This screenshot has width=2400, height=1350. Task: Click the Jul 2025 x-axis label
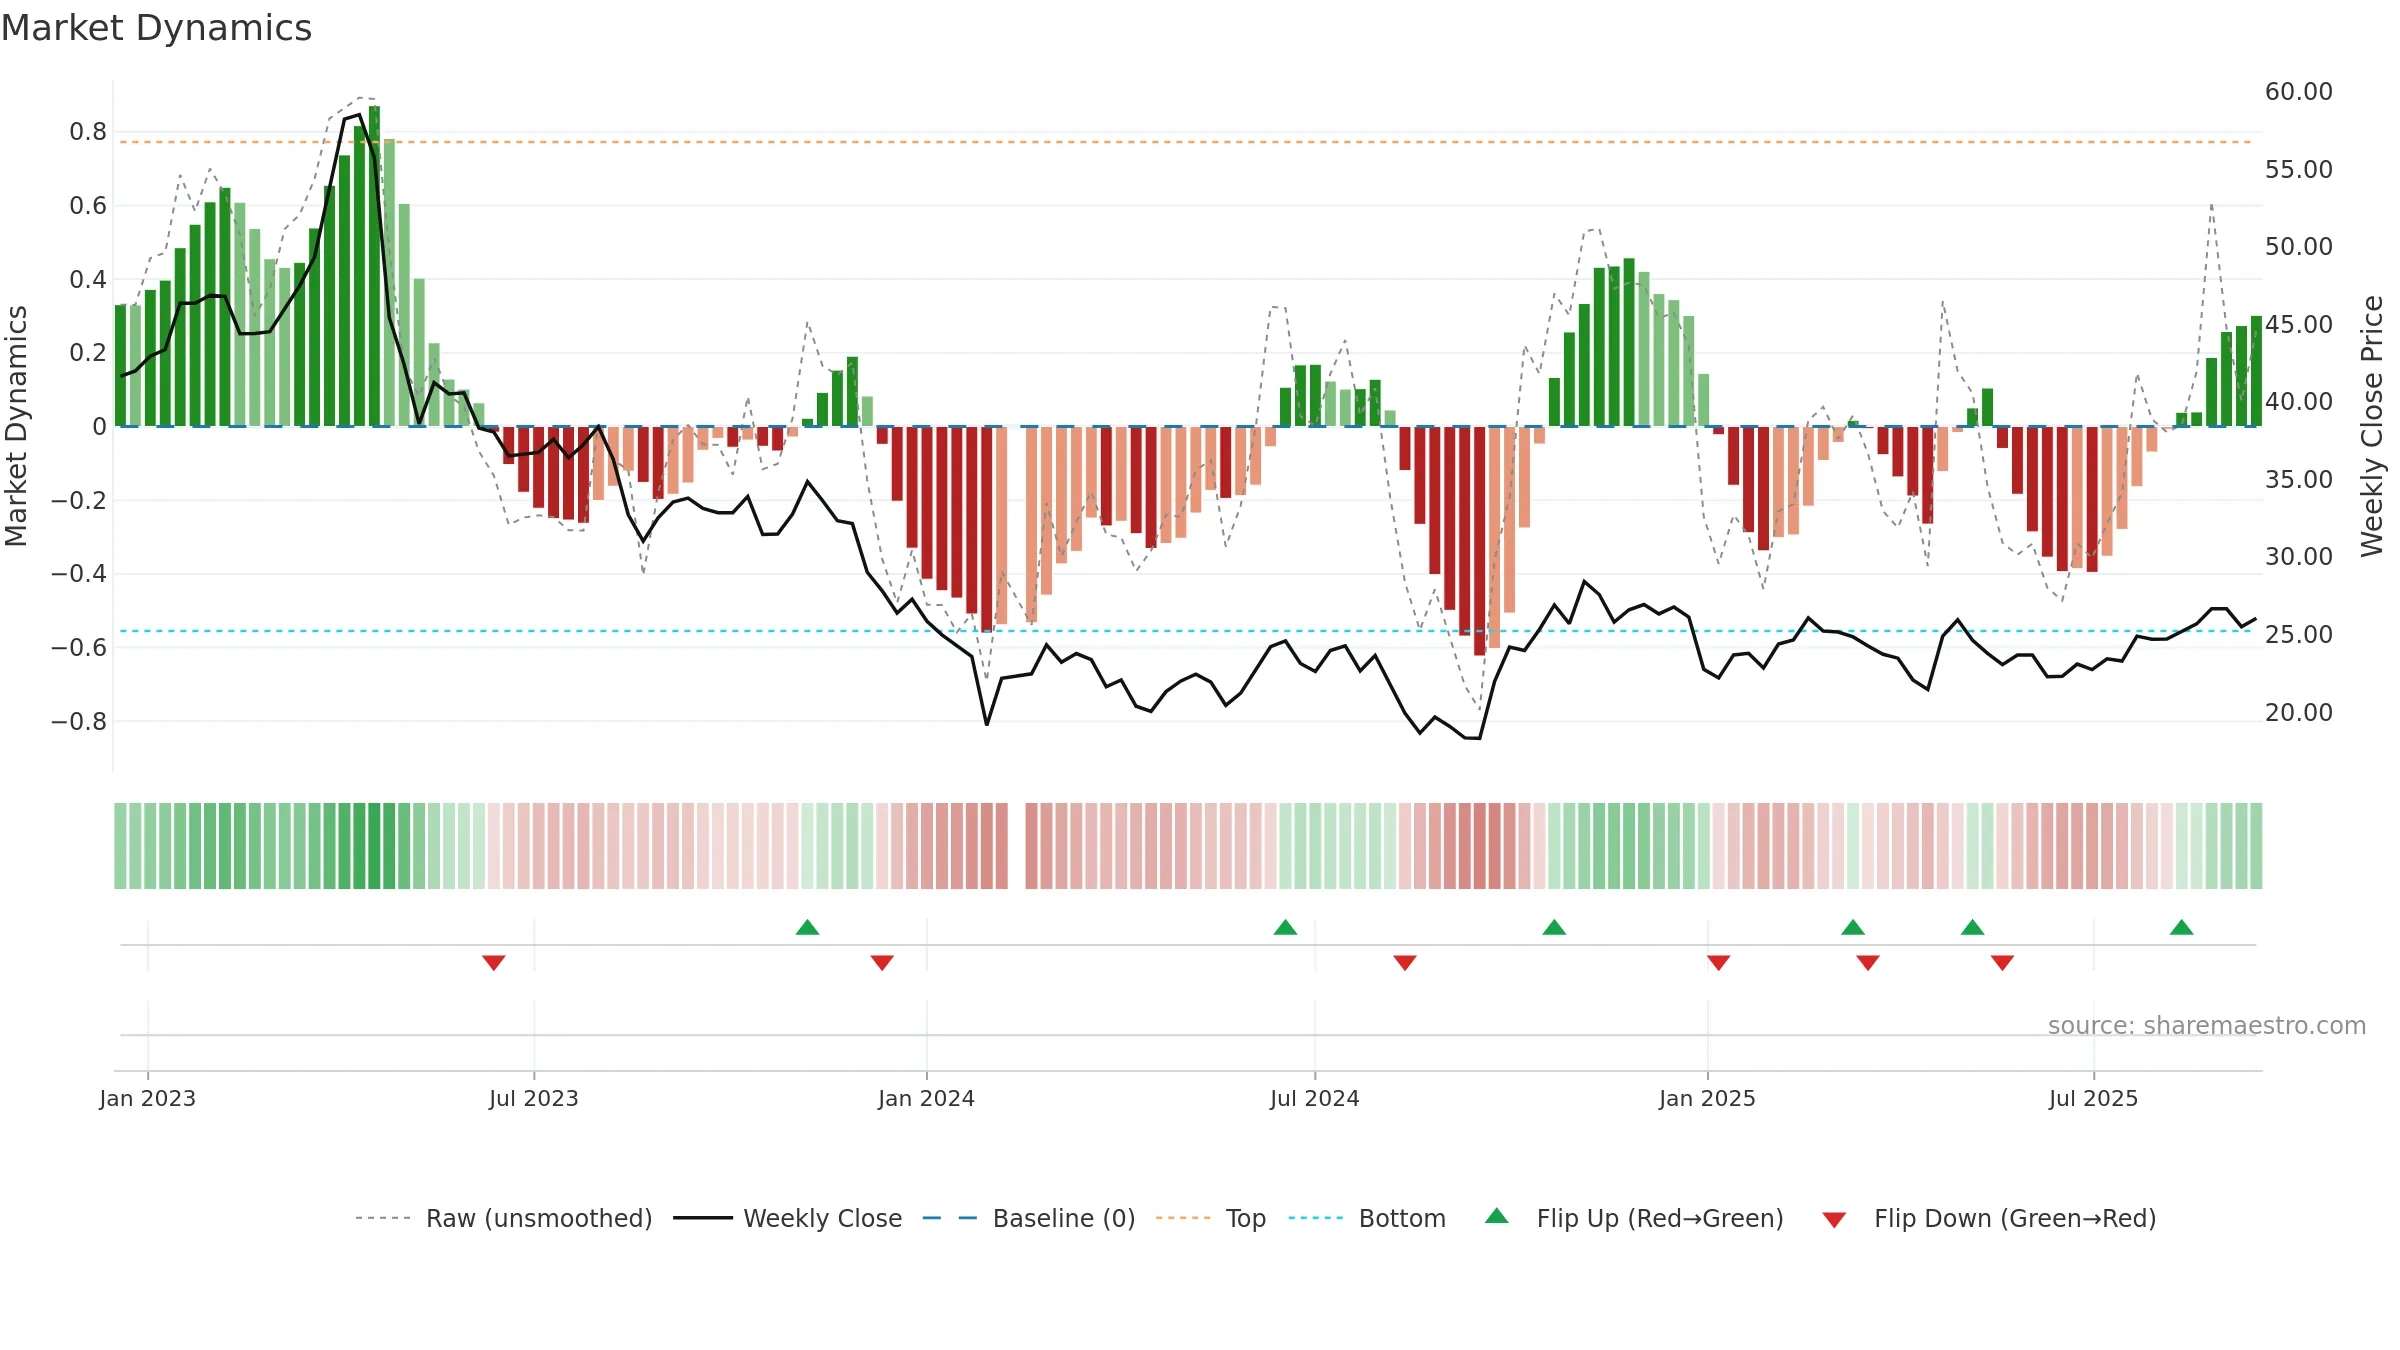tap(2094, 1098)
